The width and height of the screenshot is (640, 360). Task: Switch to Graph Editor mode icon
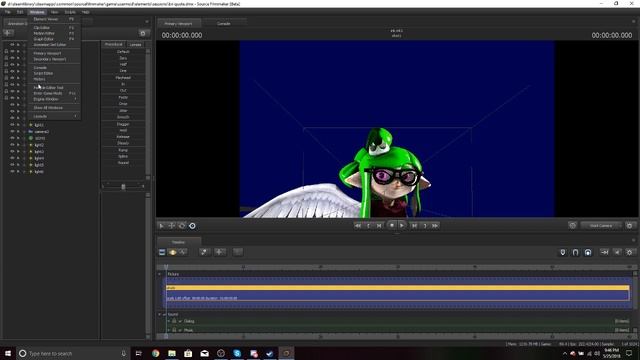[x=182, y=252]
